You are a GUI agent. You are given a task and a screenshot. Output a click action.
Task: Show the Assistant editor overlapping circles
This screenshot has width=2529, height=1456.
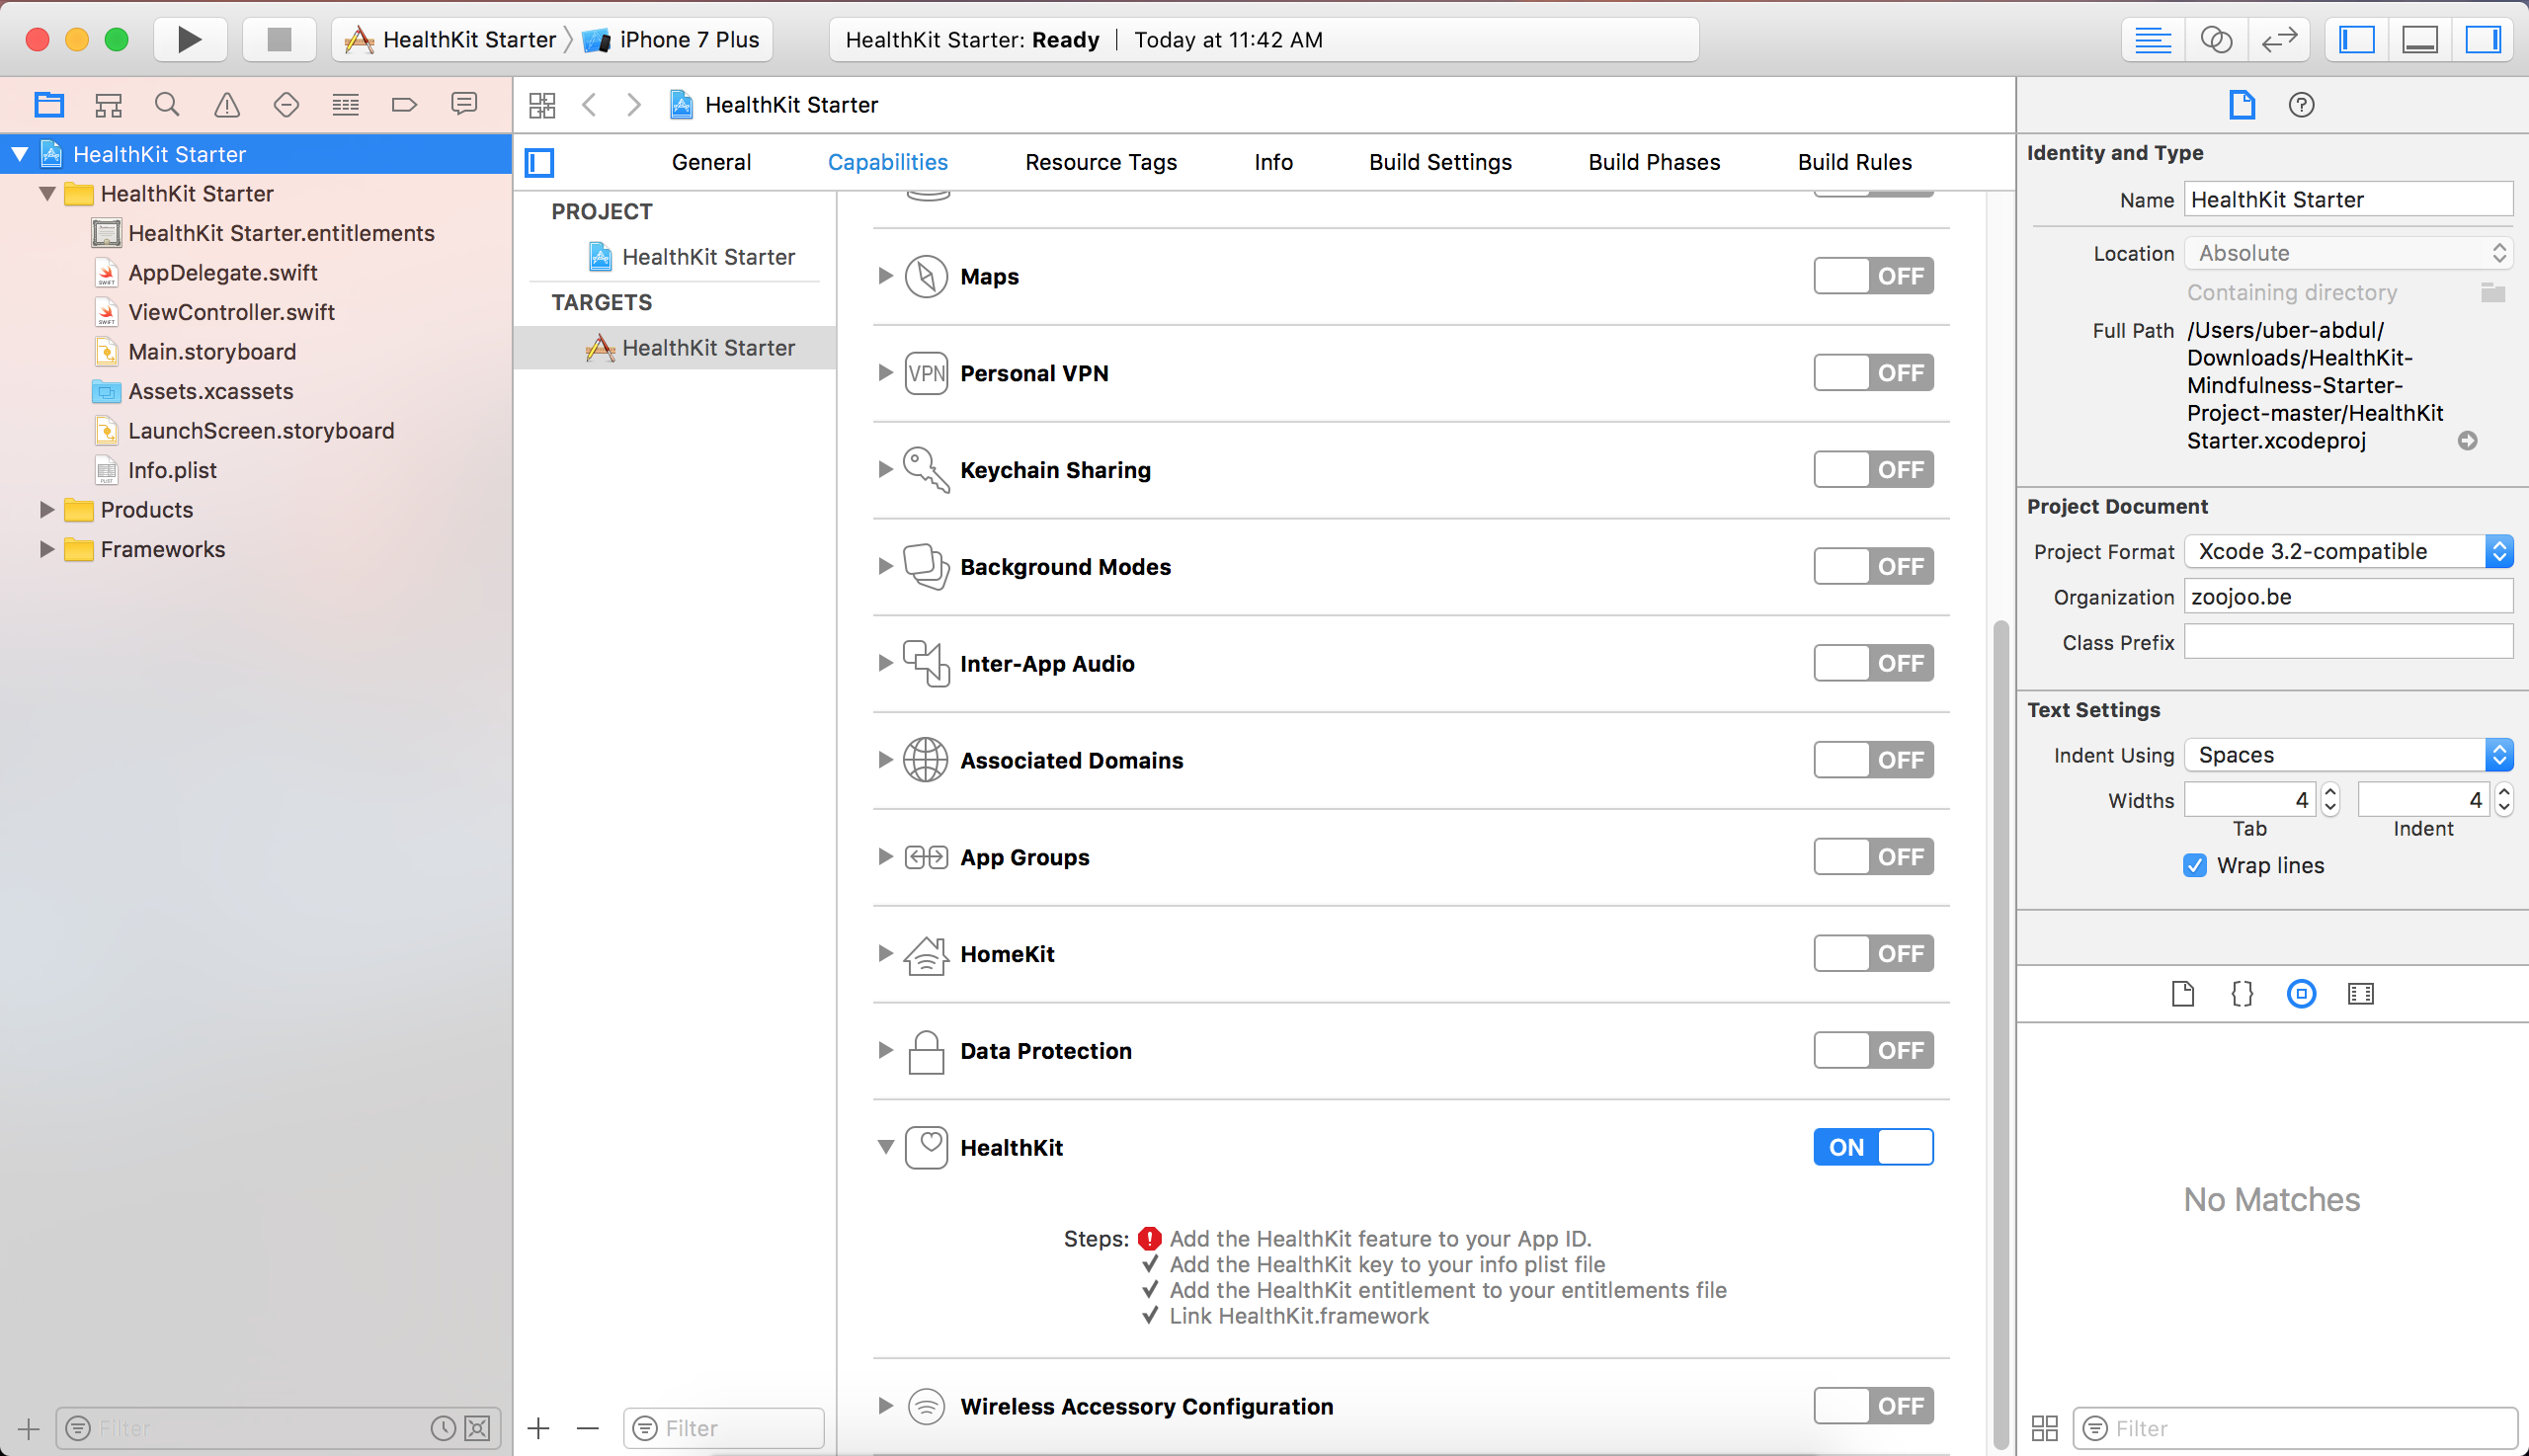[2216, 39]
